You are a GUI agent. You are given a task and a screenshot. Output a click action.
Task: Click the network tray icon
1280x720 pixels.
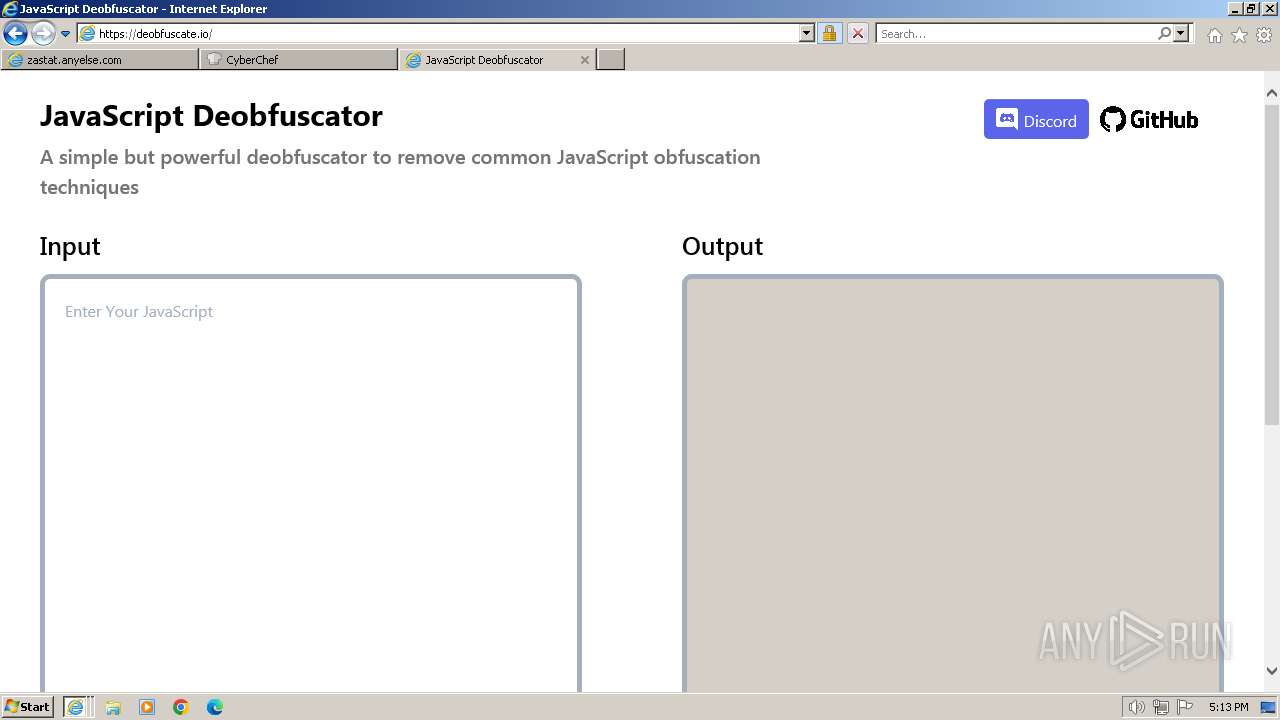click(1161, 707)
